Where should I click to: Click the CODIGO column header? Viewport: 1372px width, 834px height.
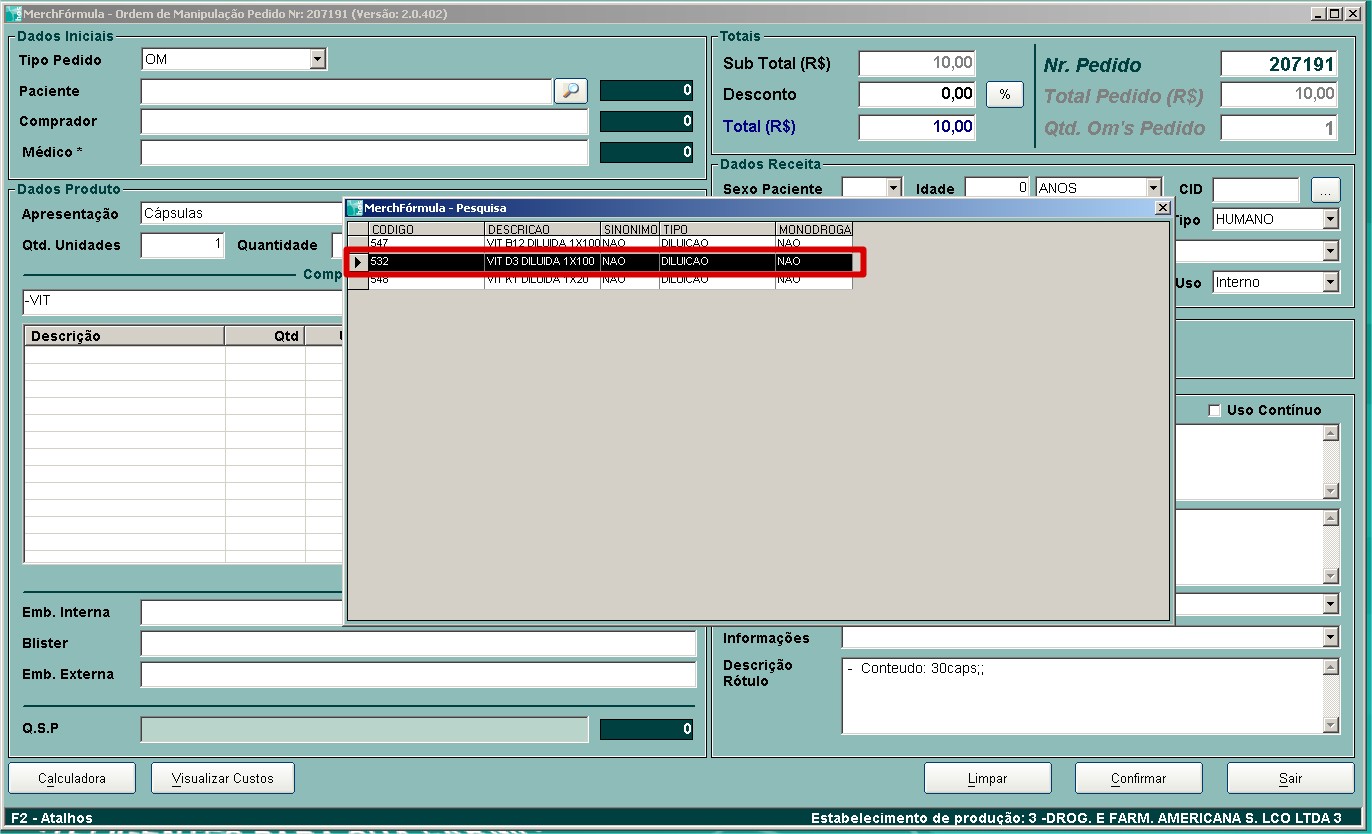425,230
